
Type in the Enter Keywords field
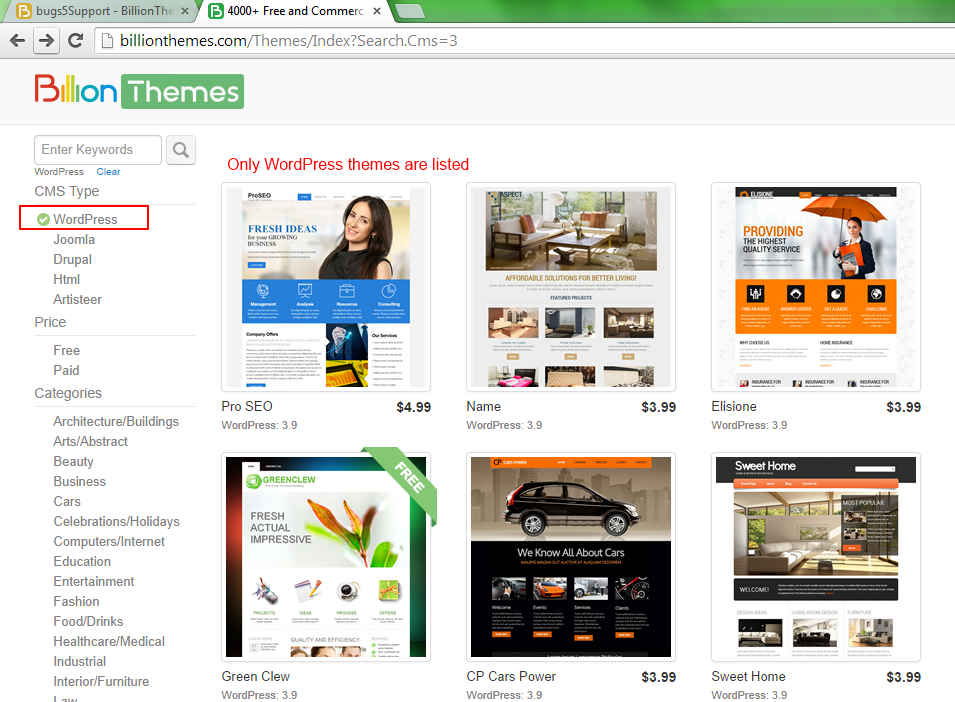click(97, 150)
